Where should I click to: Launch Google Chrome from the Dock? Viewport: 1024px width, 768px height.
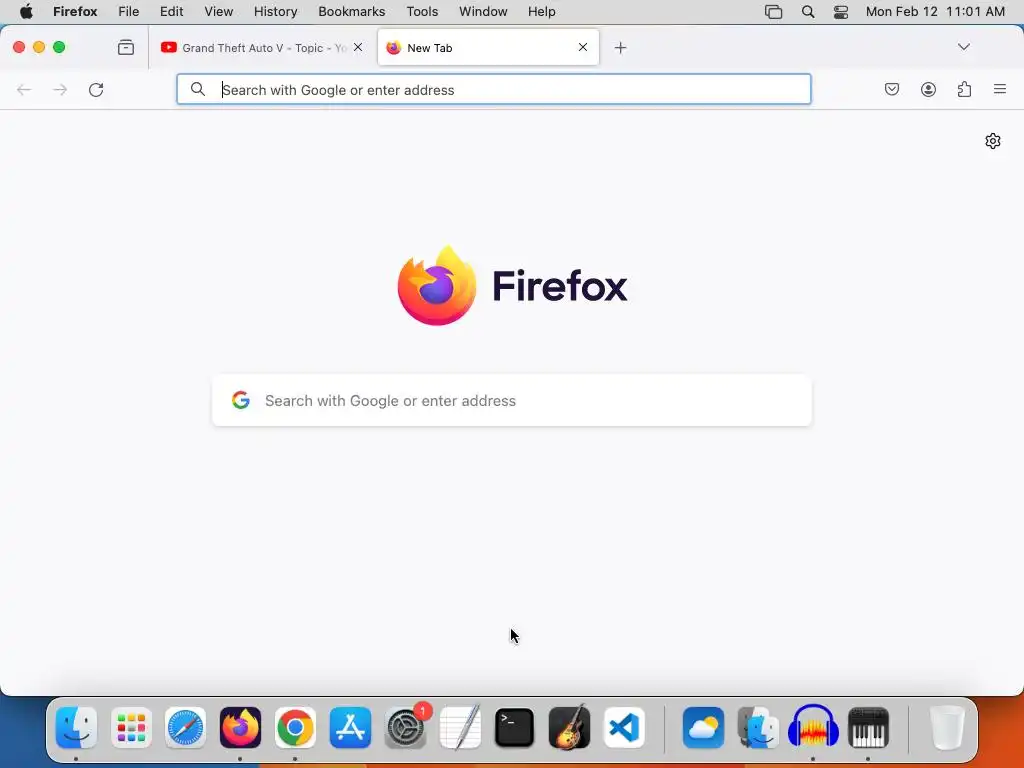pyautogui.click(x=295, y=728)
